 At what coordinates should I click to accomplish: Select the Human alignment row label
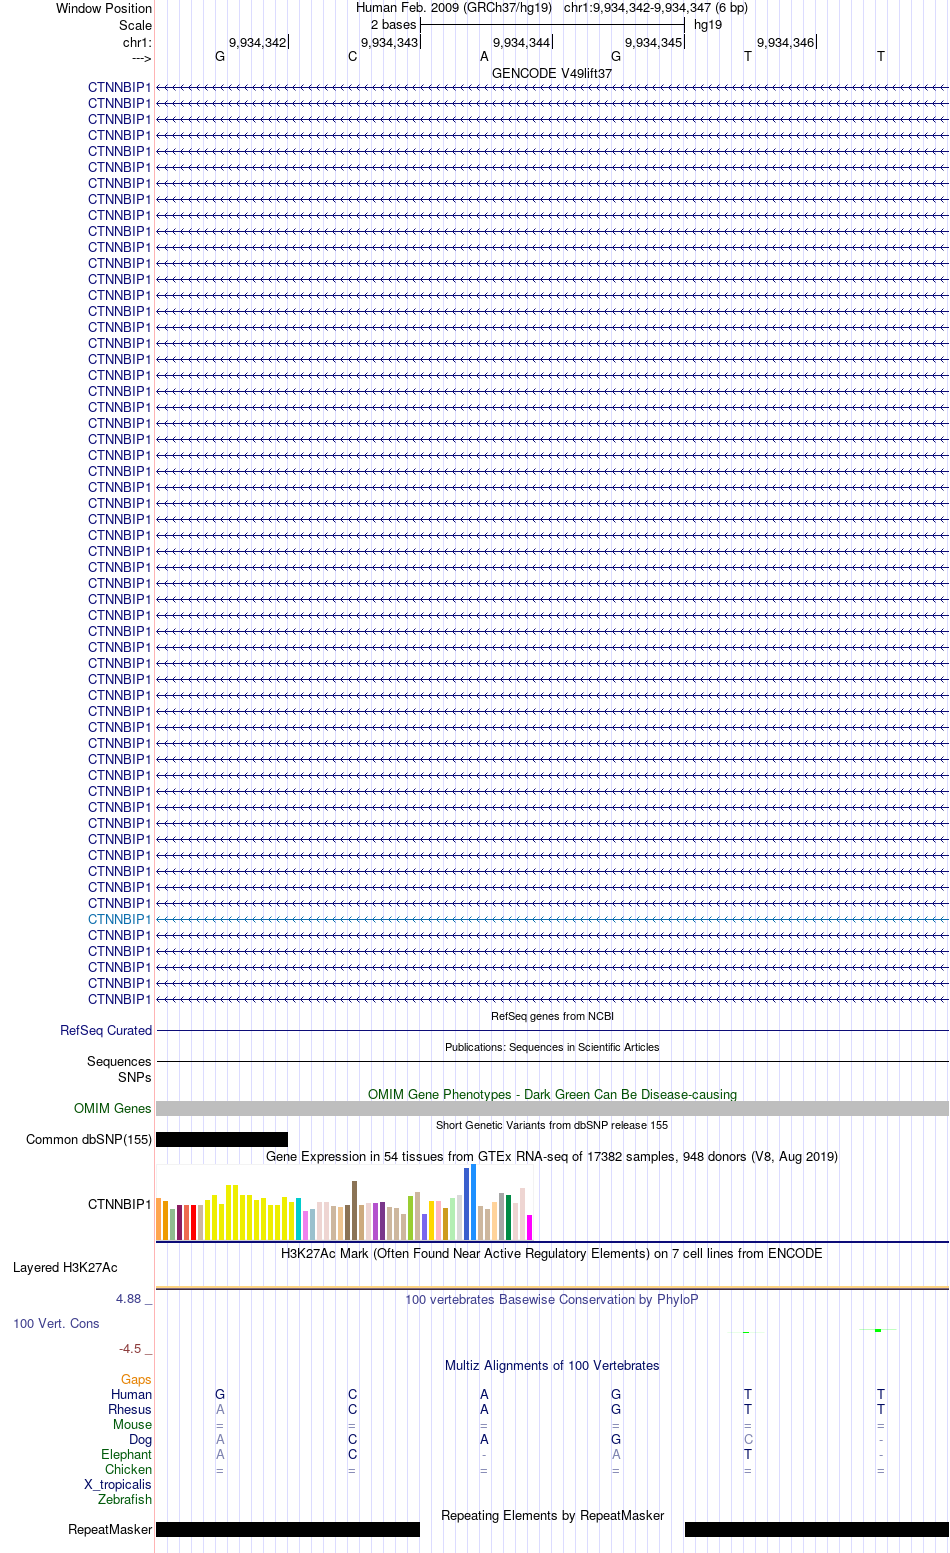coord(132,1394)
